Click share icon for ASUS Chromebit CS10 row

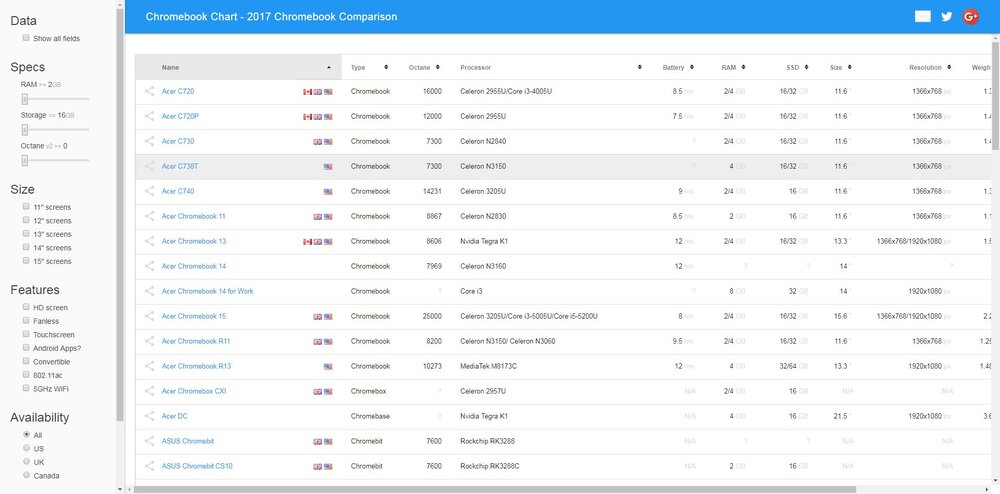[149, 466]
